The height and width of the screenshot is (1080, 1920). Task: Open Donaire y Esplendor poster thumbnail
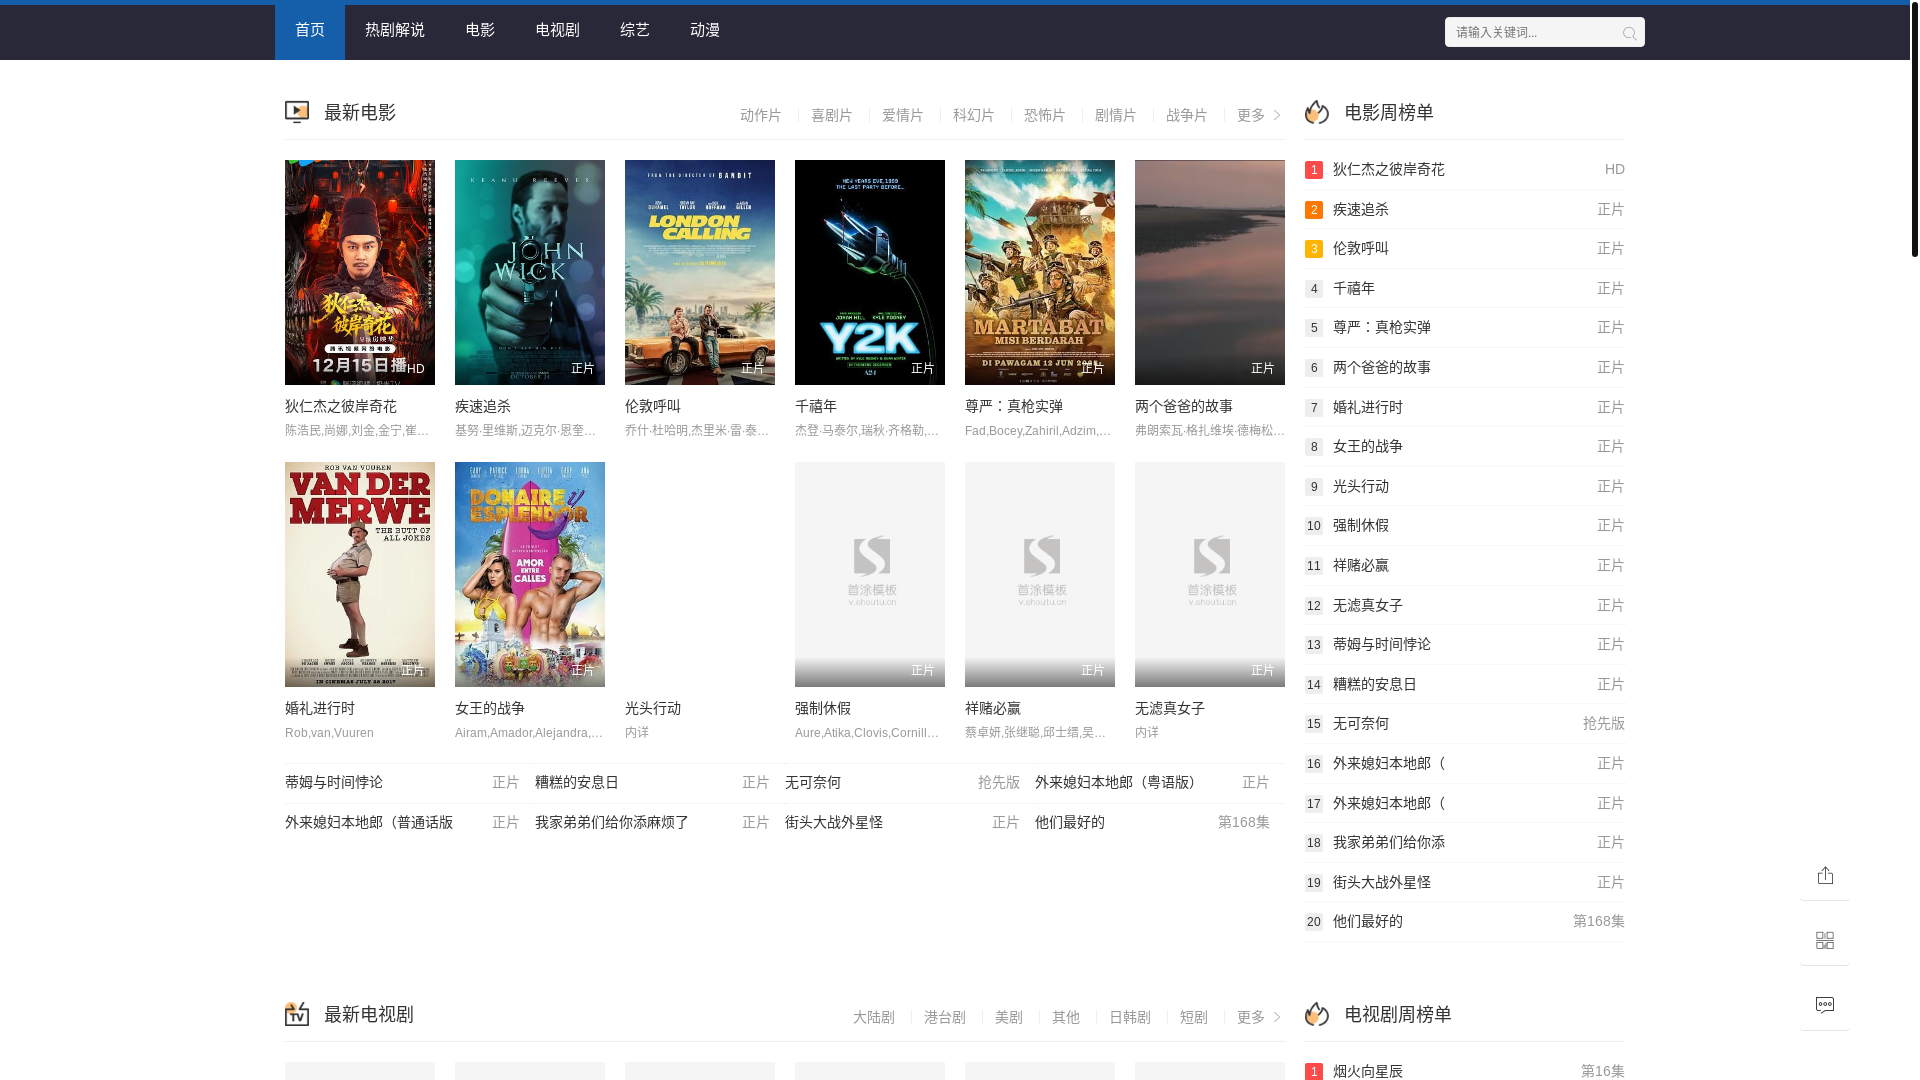(x=530, y=574)
